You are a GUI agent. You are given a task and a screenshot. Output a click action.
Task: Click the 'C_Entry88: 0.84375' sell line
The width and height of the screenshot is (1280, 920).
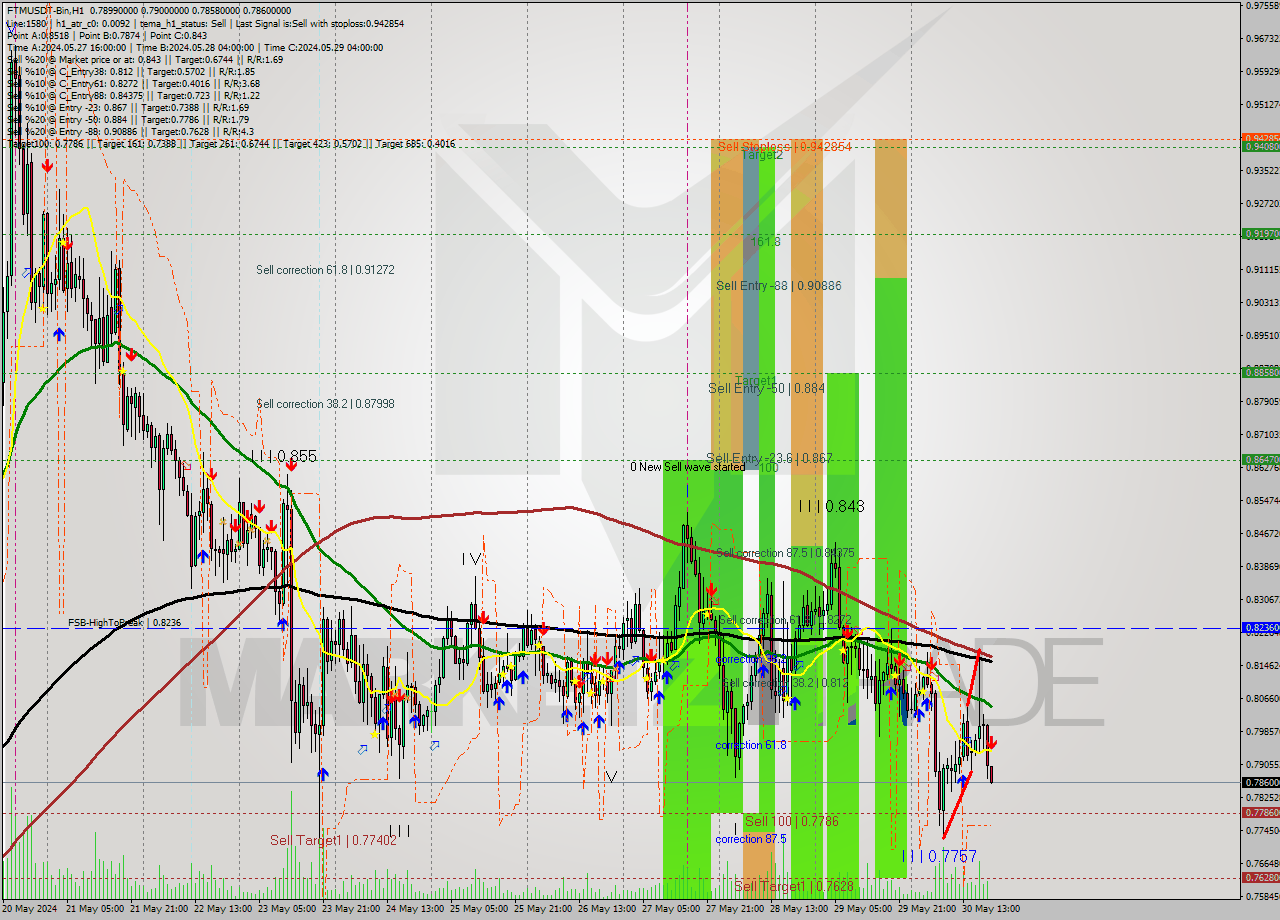tap(133, 95)
